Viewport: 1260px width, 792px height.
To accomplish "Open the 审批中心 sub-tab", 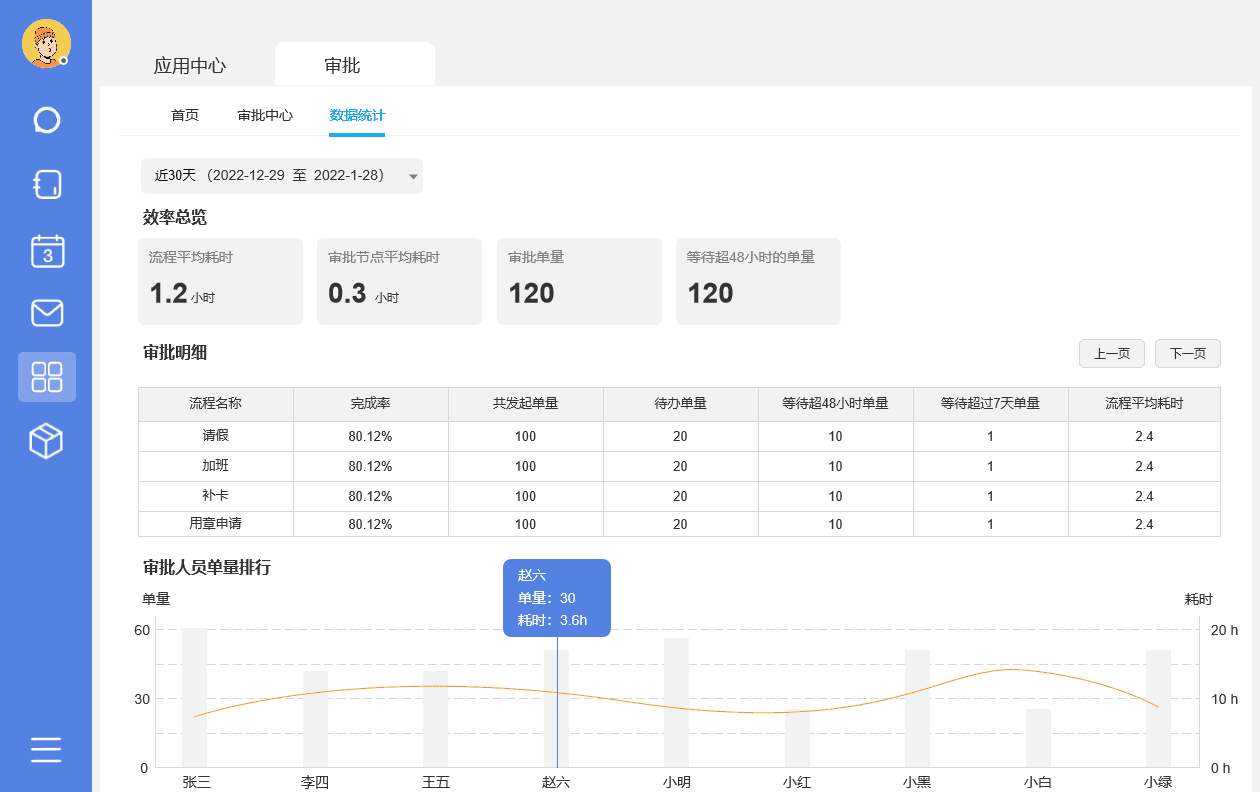I will tap(265, 115).
